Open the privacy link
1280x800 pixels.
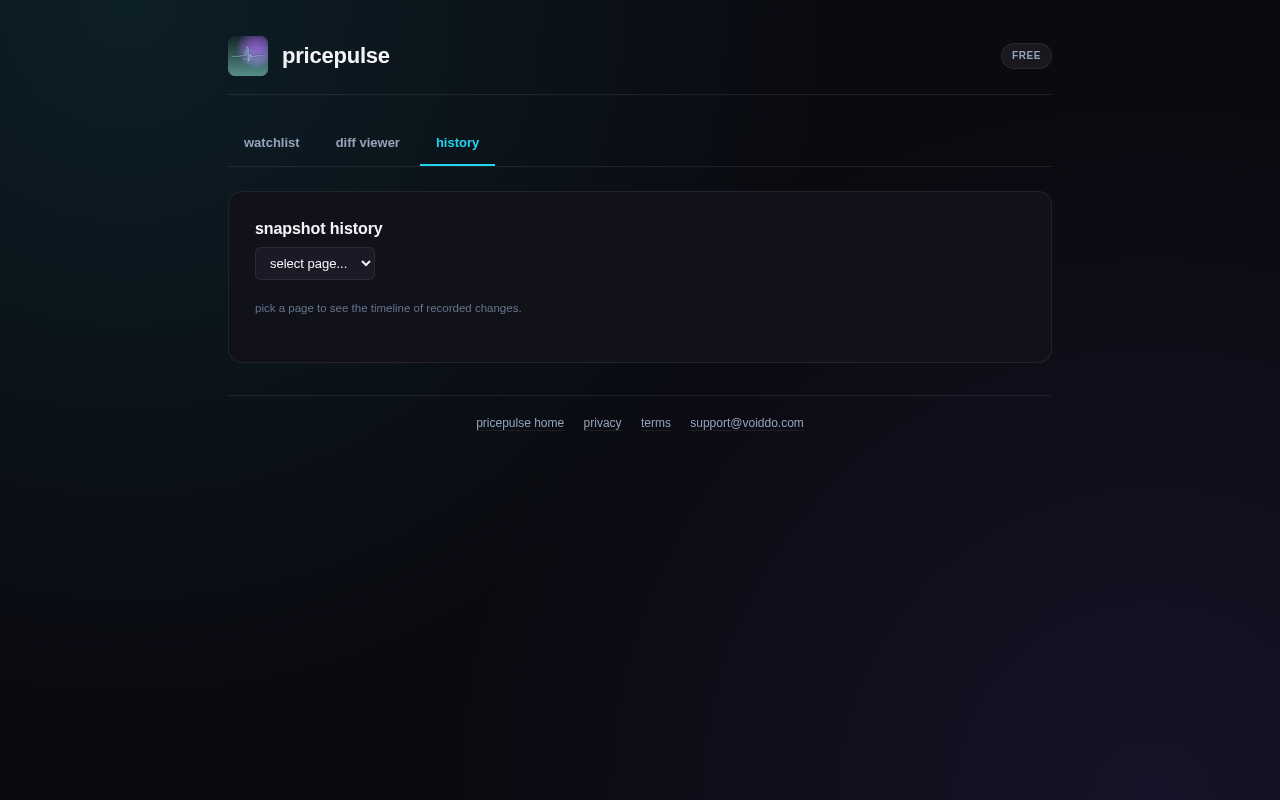[x=602, y=423]
